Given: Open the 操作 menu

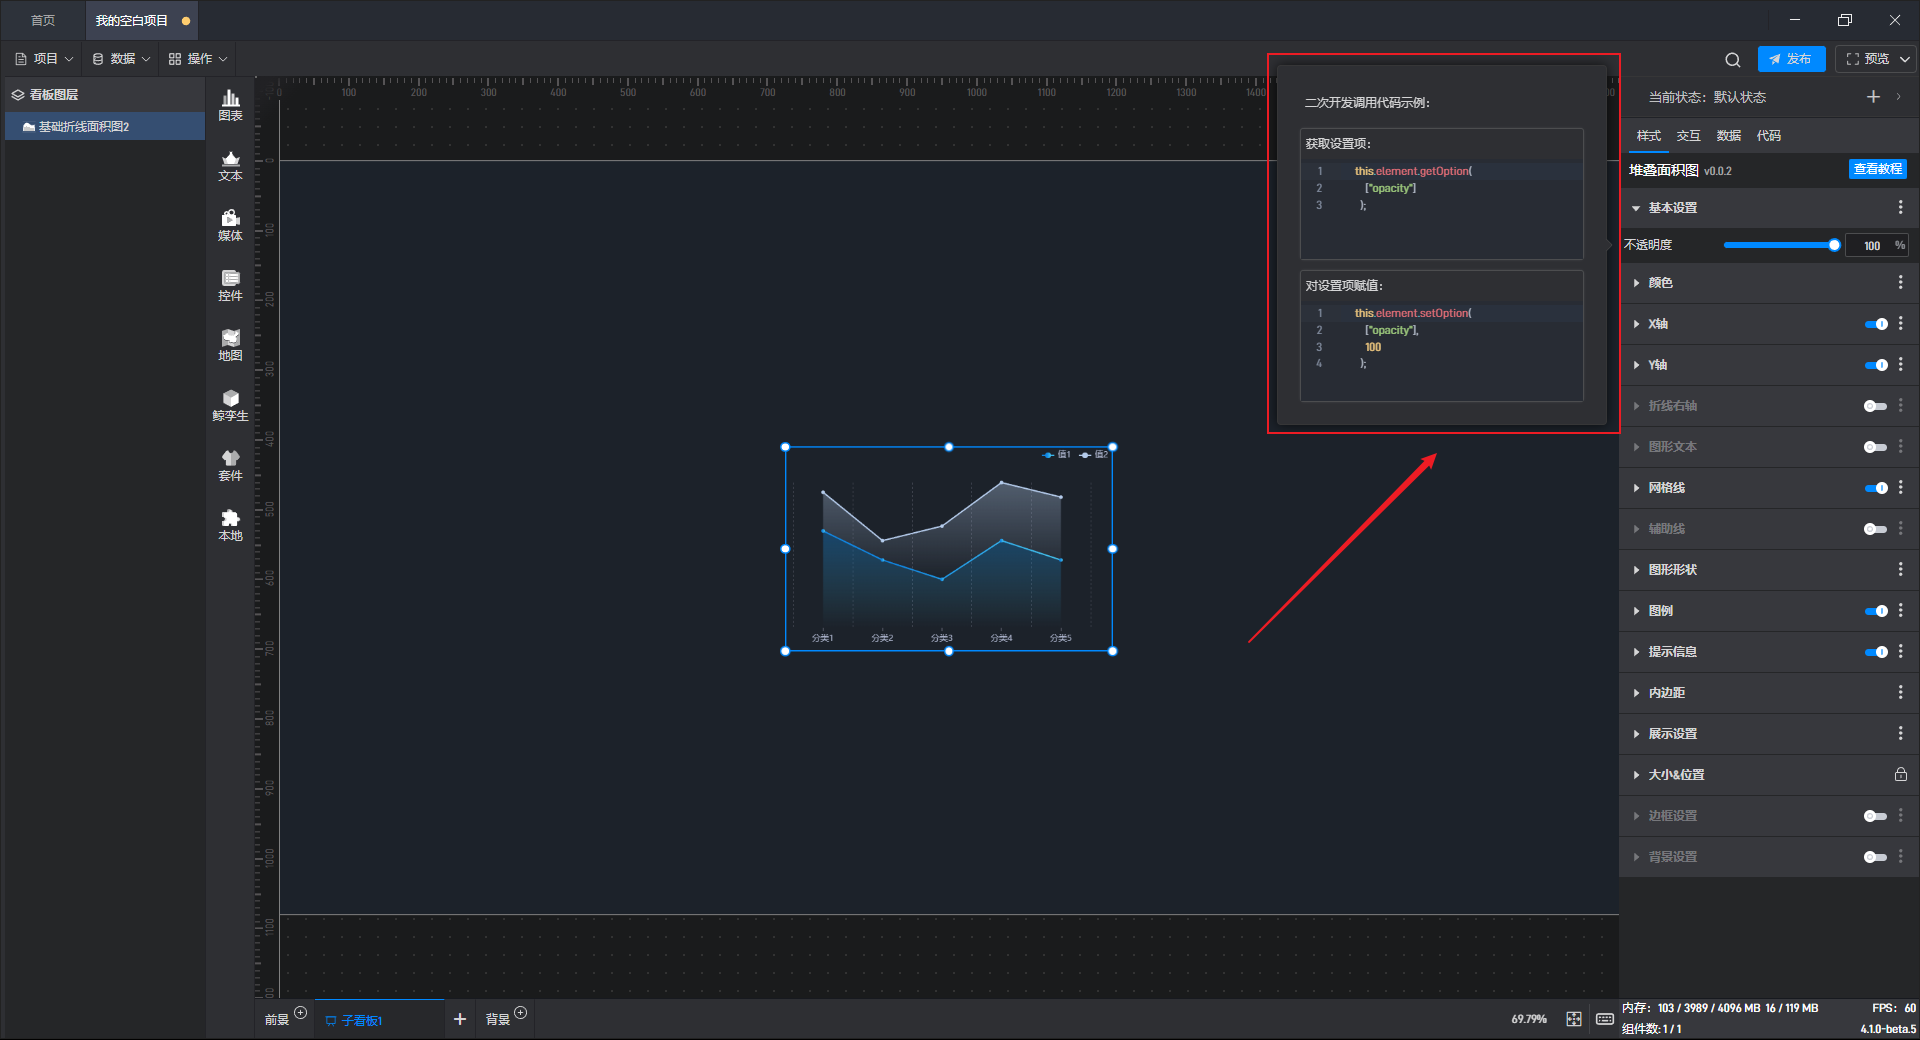Looking at the screenshot, I should coord(198,59).
